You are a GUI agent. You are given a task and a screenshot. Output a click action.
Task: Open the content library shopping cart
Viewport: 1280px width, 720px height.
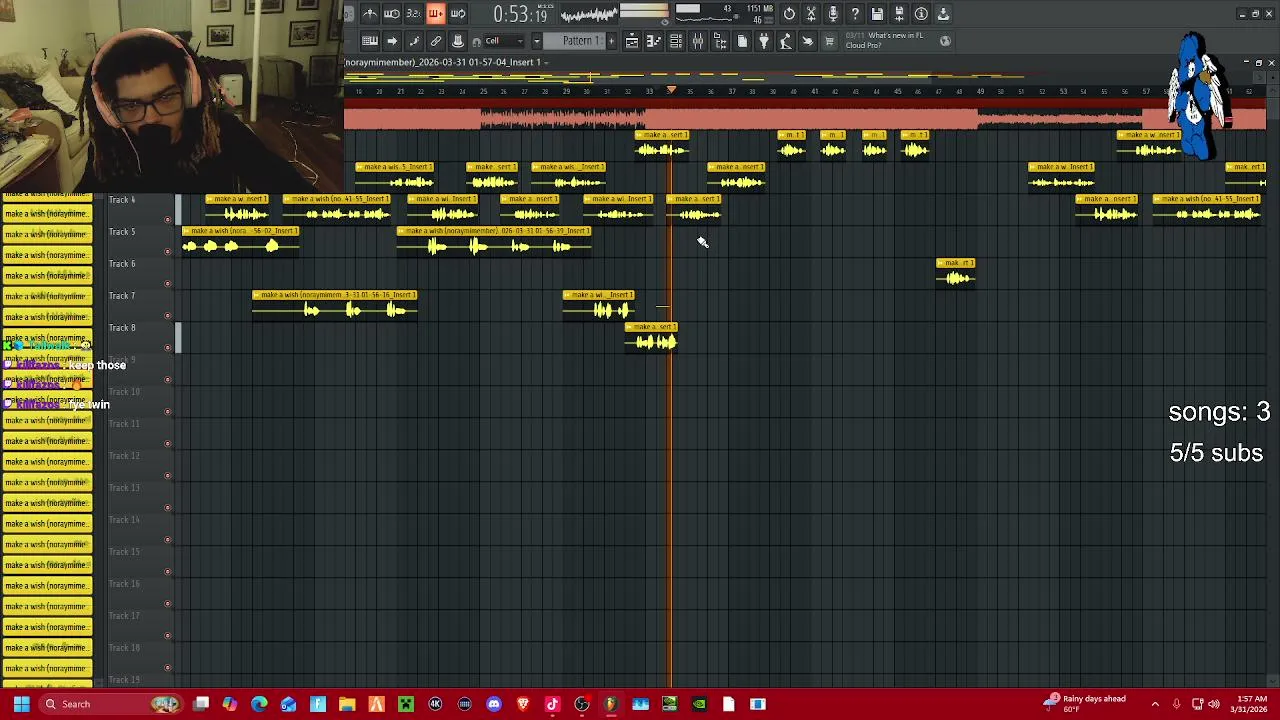point(830,41)
